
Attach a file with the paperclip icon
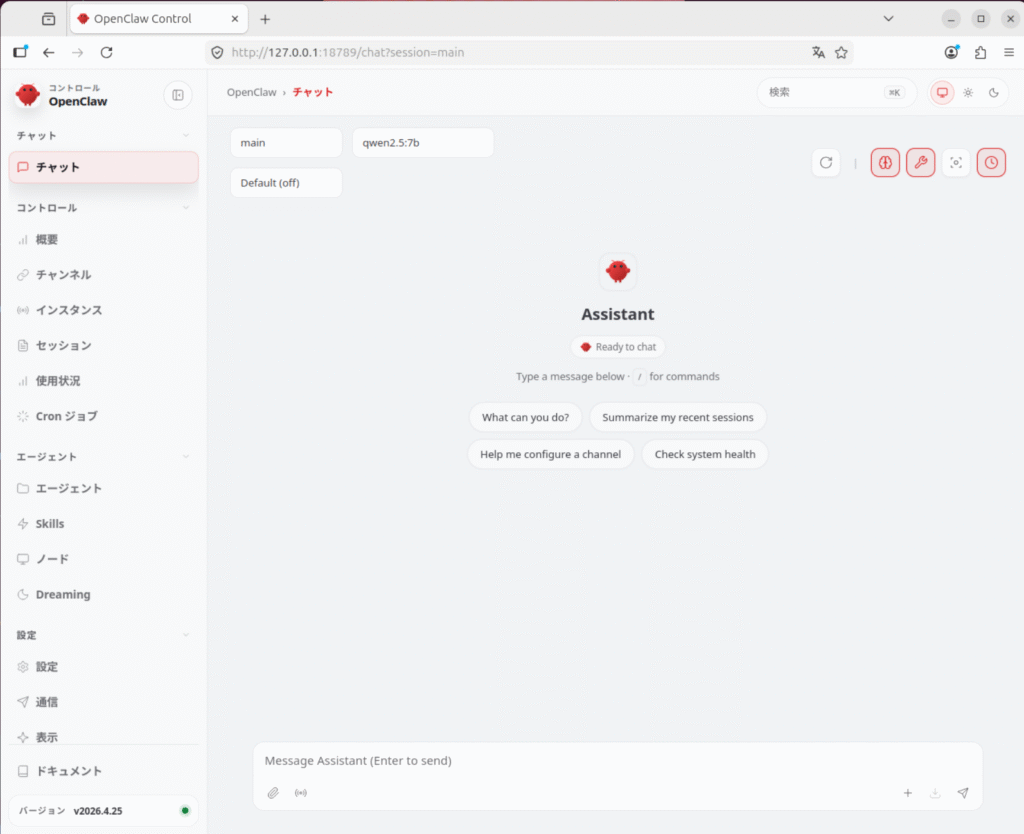[273, 793]
